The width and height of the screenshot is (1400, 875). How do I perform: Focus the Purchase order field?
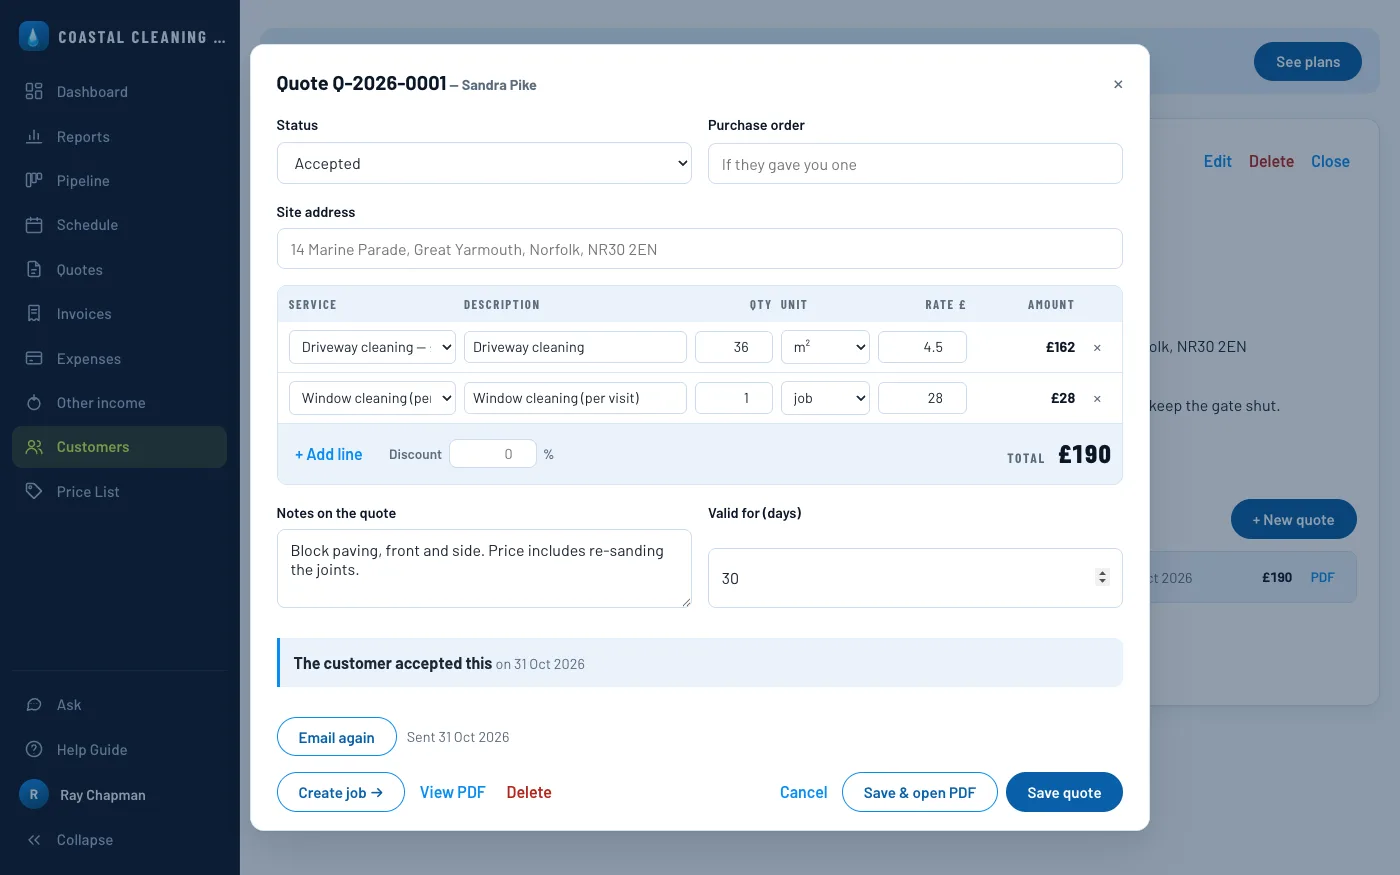click(915, 163)
